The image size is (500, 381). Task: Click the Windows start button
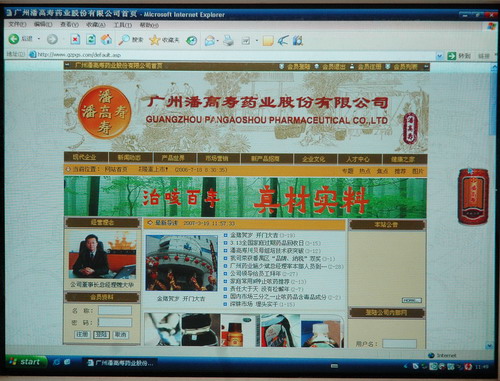click(x=25, y=362)
